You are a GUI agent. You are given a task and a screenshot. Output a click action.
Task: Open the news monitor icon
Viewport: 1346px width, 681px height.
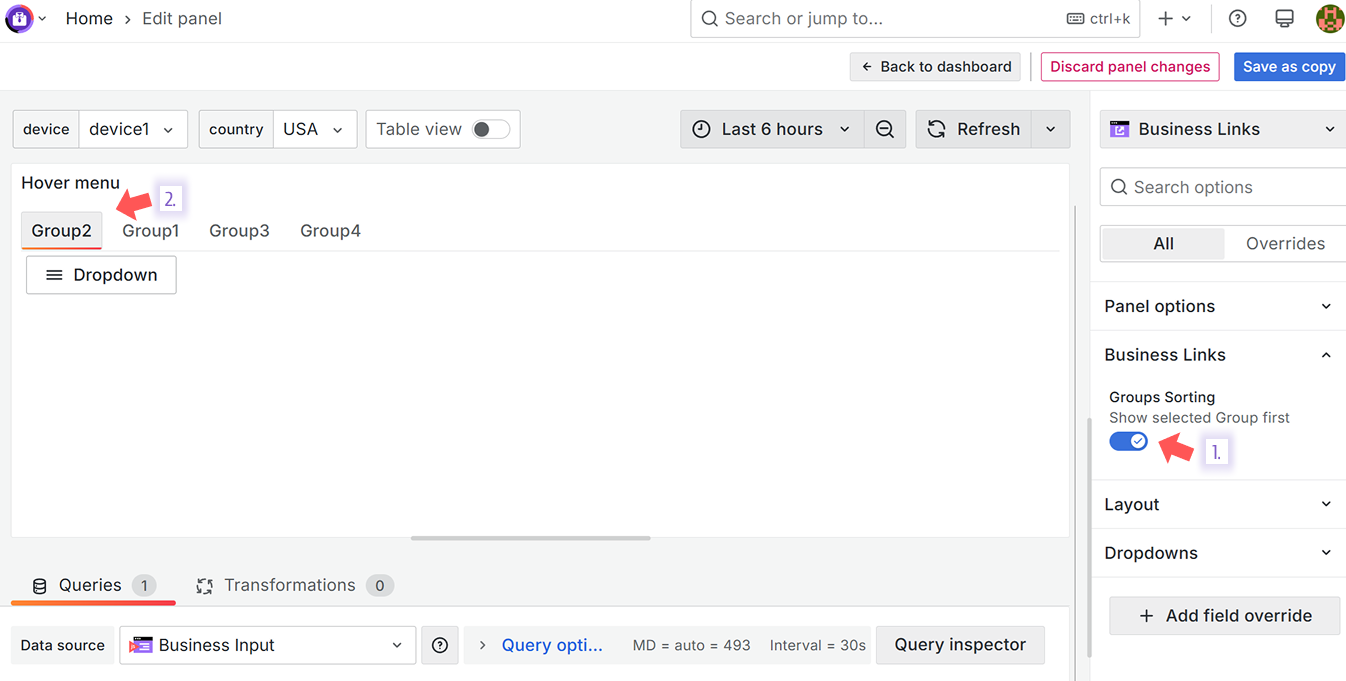click(1284, 18)
